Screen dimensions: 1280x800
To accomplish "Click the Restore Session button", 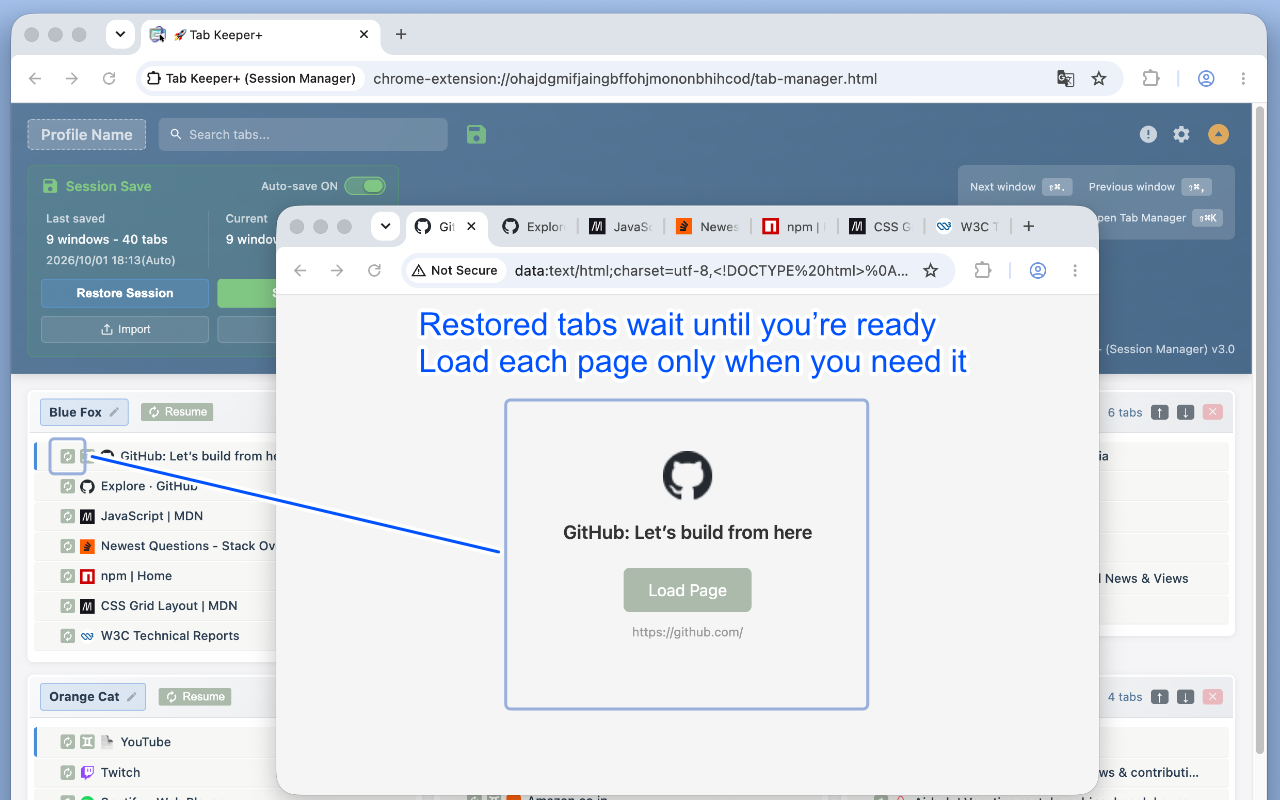I will pos(125,293).
